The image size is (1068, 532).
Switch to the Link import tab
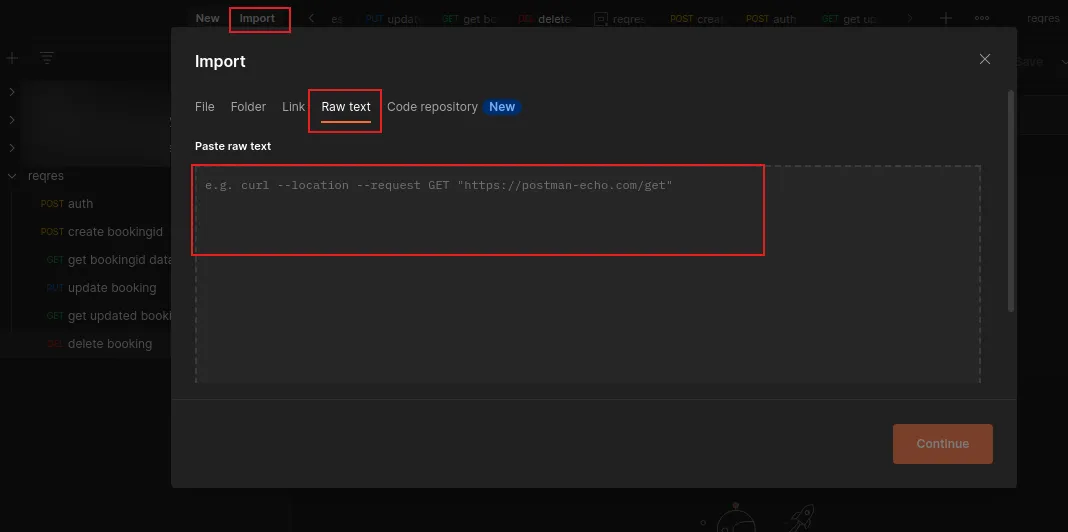(x=294, y=107)
